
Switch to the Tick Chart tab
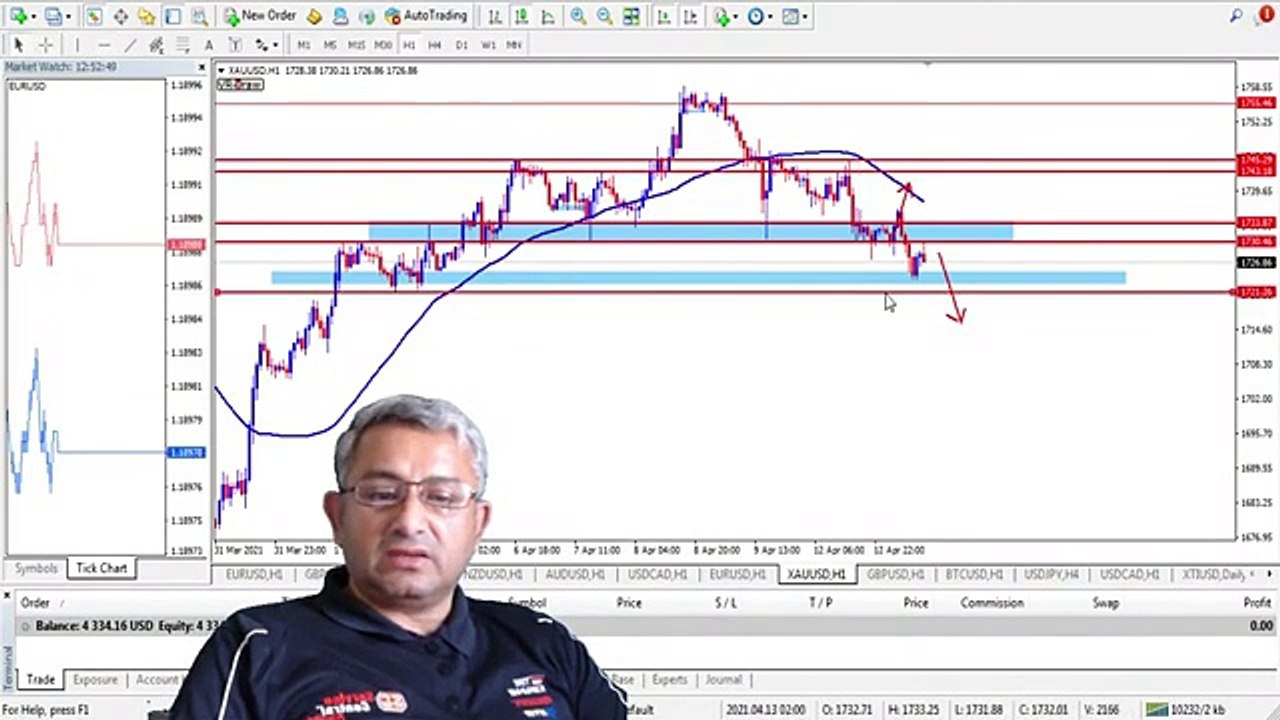(x=101, y=568)
